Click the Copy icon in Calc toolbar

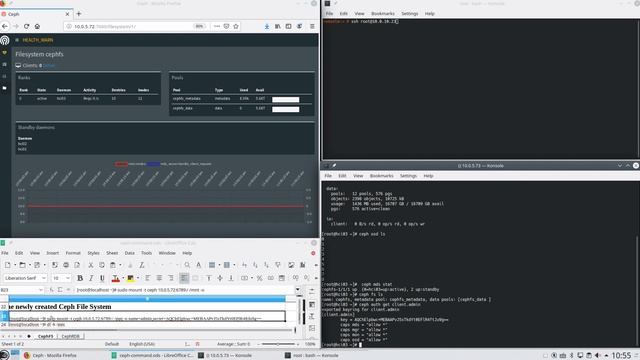click(102, 265)
